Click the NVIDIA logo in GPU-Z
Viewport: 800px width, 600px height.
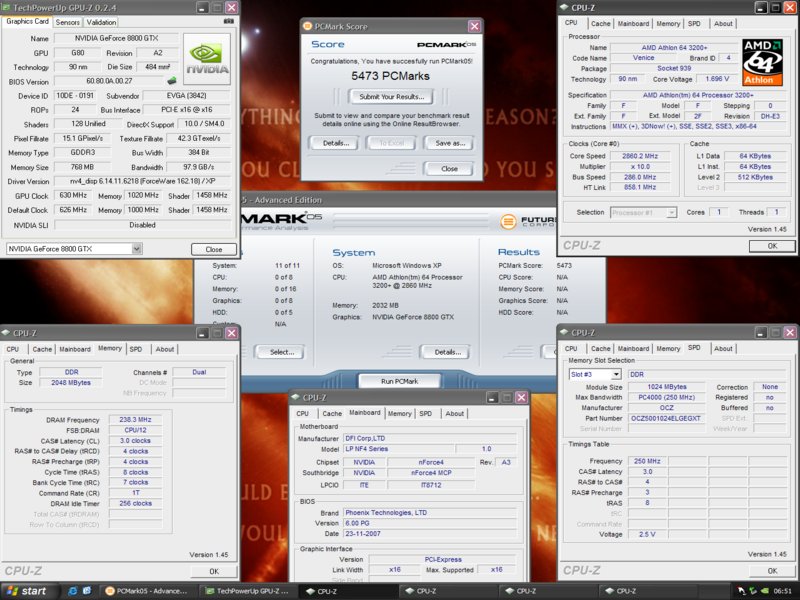click(x=207, y=59)
